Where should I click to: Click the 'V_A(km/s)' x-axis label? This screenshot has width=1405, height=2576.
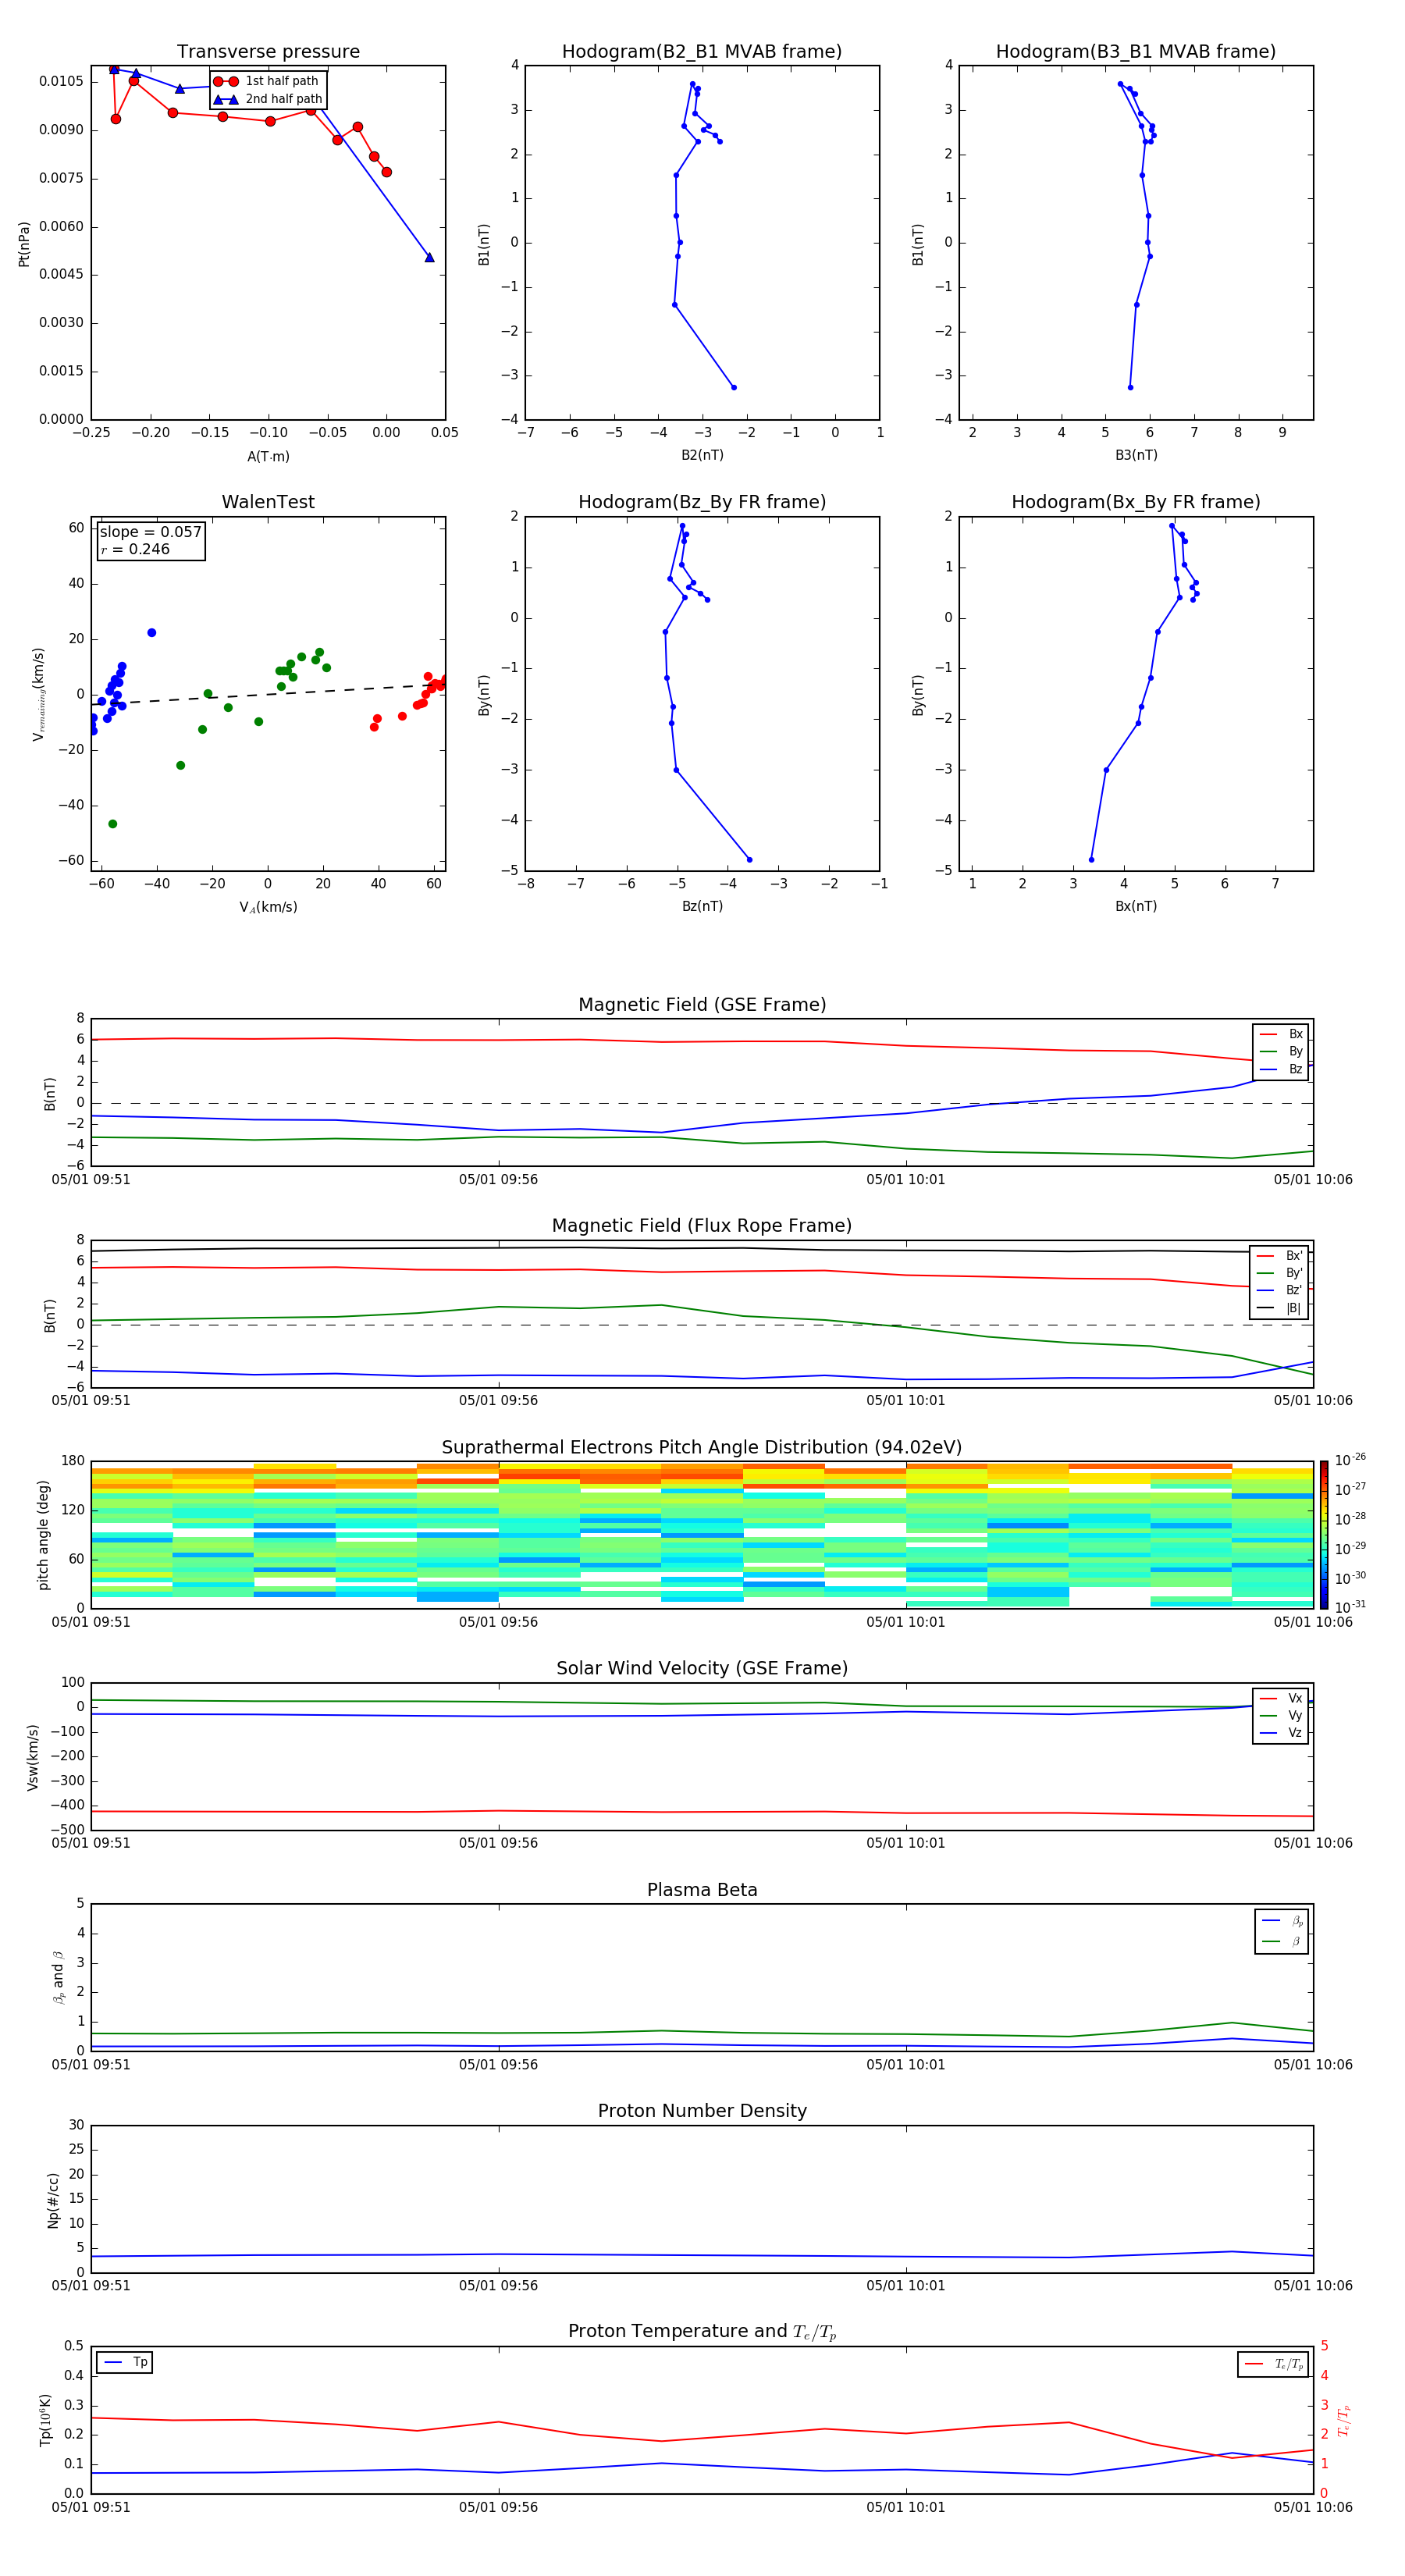pyautogui.click(x=268, y=907)
